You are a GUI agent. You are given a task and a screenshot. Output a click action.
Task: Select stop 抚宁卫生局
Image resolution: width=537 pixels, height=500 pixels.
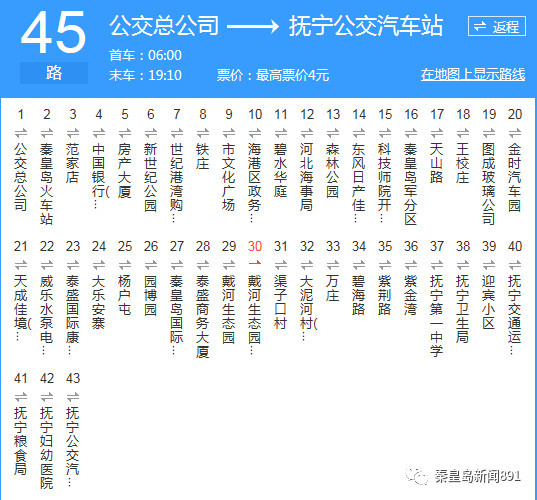tap(463, 309)
